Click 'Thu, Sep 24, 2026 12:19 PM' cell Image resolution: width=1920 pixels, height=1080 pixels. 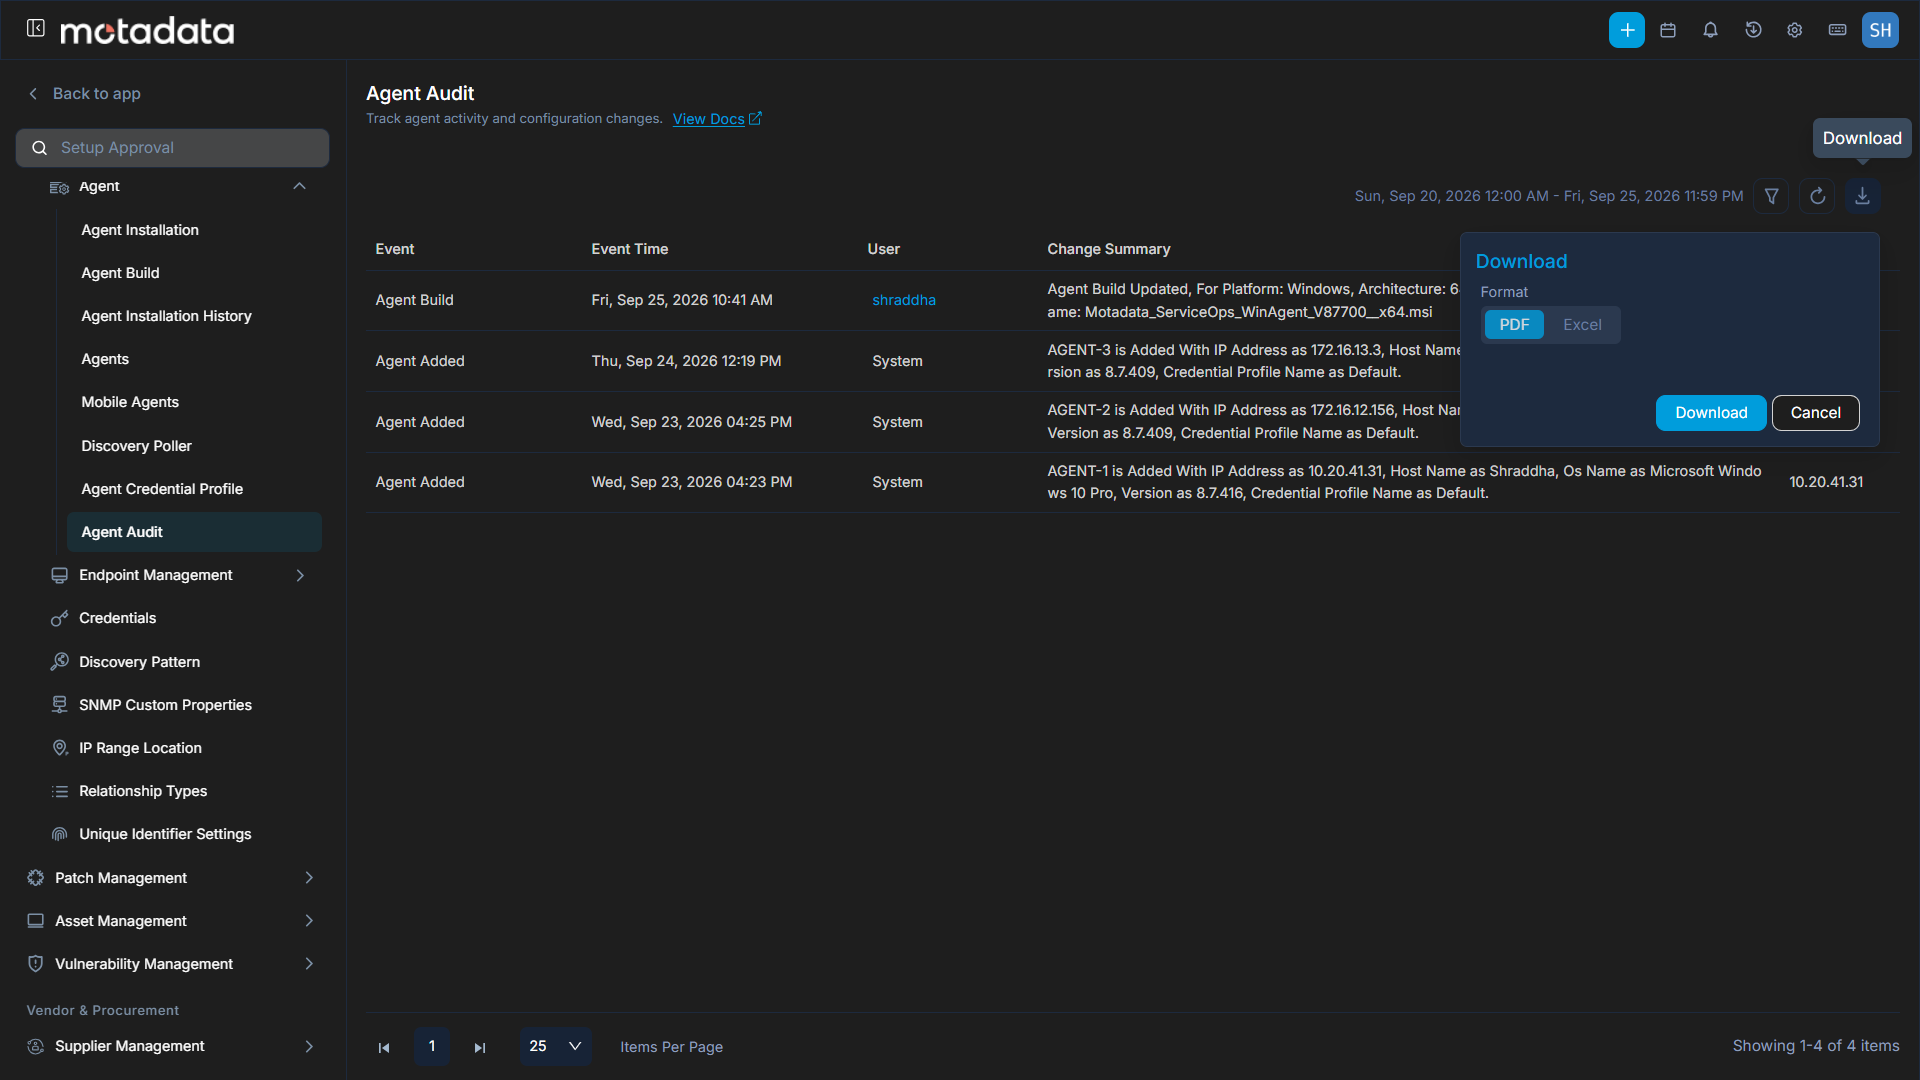pos(686,361)
